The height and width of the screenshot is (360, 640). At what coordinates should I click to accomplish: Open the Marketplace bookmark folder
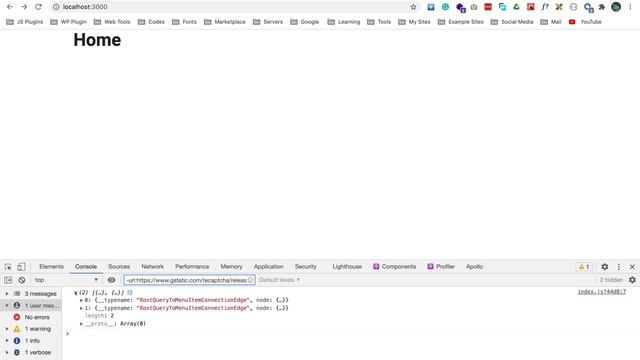tap(224, 22)
